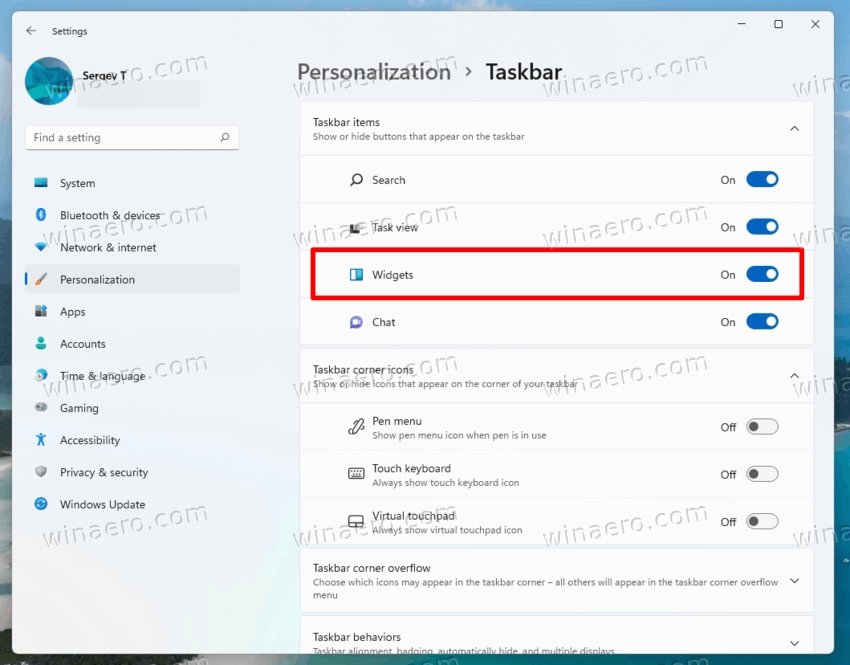Open Bluetooth & devices settings

pyautogui.click(x=132, y=215)
